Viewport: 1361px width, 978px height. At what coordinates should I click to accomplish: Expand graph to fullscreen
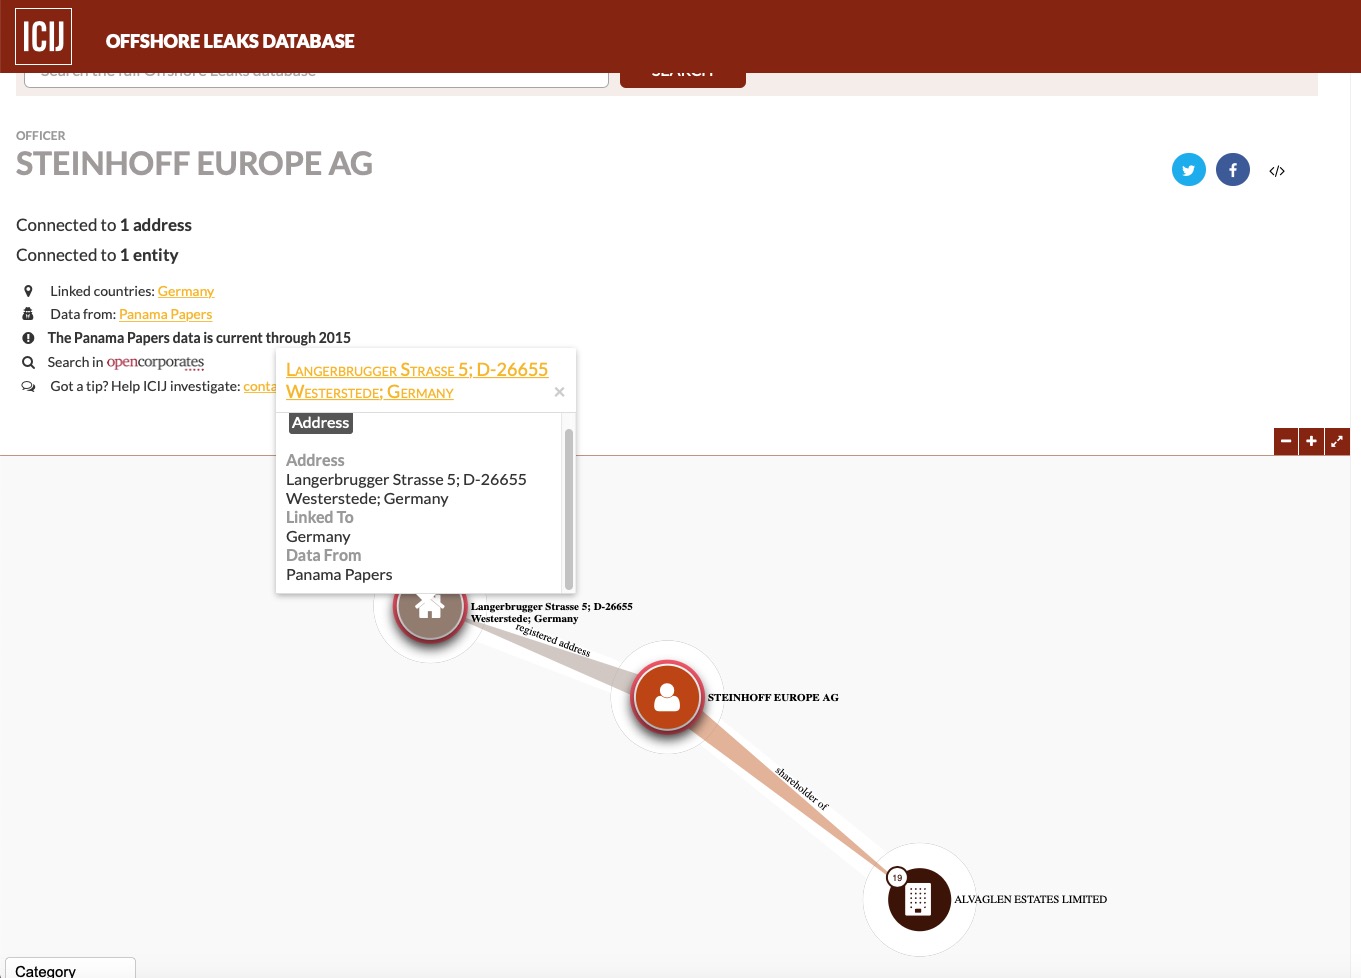pos(1337,441)
